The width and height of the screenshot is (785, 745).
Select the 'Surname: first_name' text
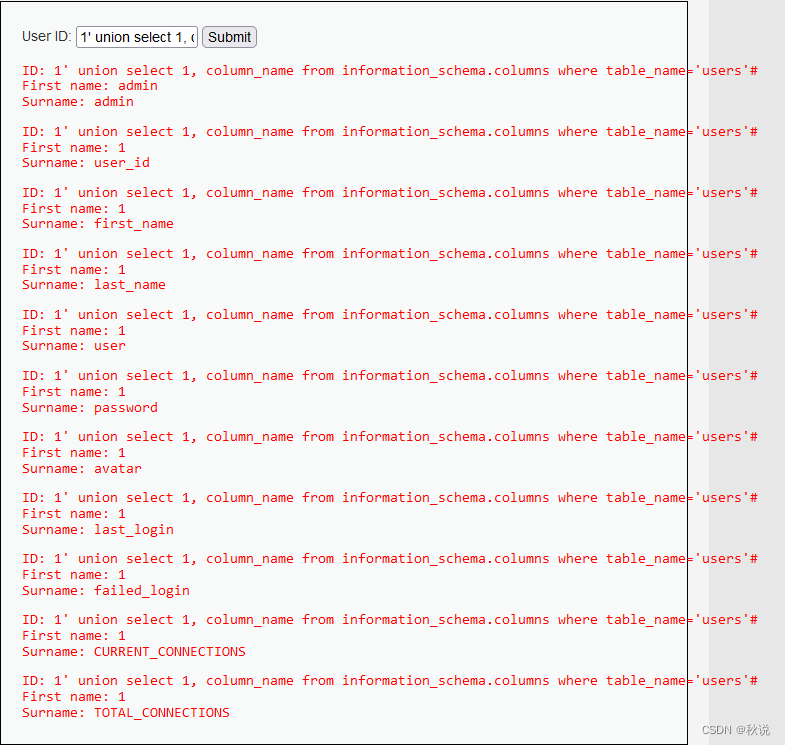[98, 224]
